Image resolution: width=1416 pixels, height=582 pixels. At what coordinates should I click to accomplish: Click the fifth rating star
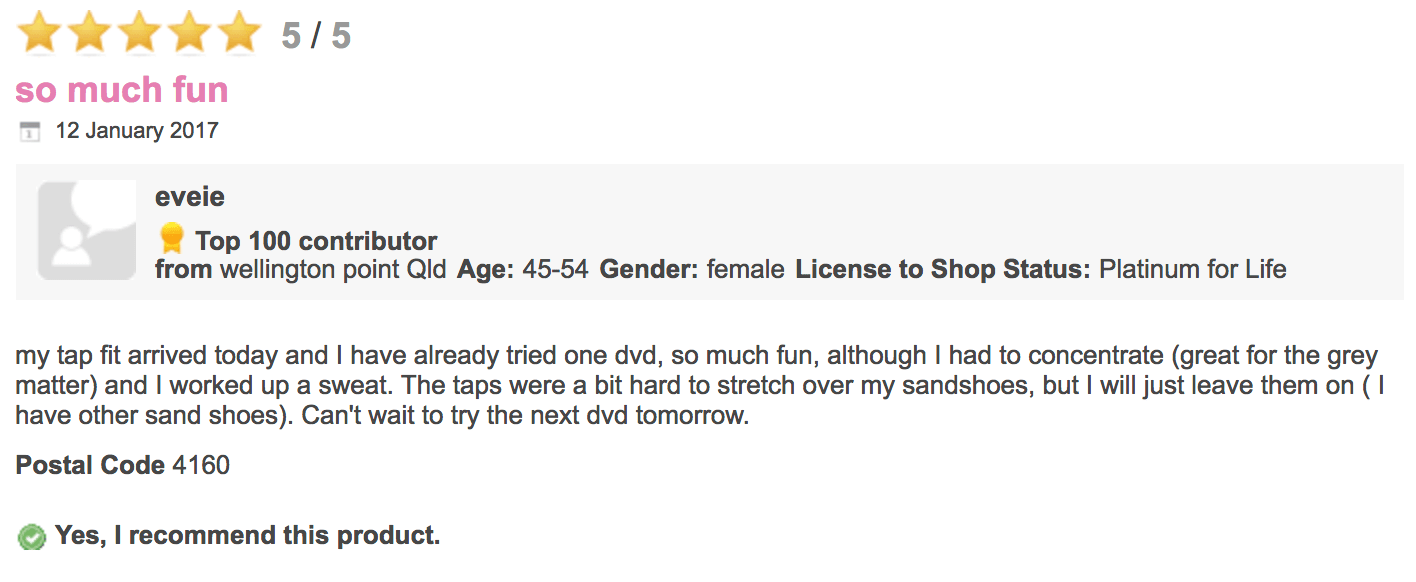[x=240, y=33]
